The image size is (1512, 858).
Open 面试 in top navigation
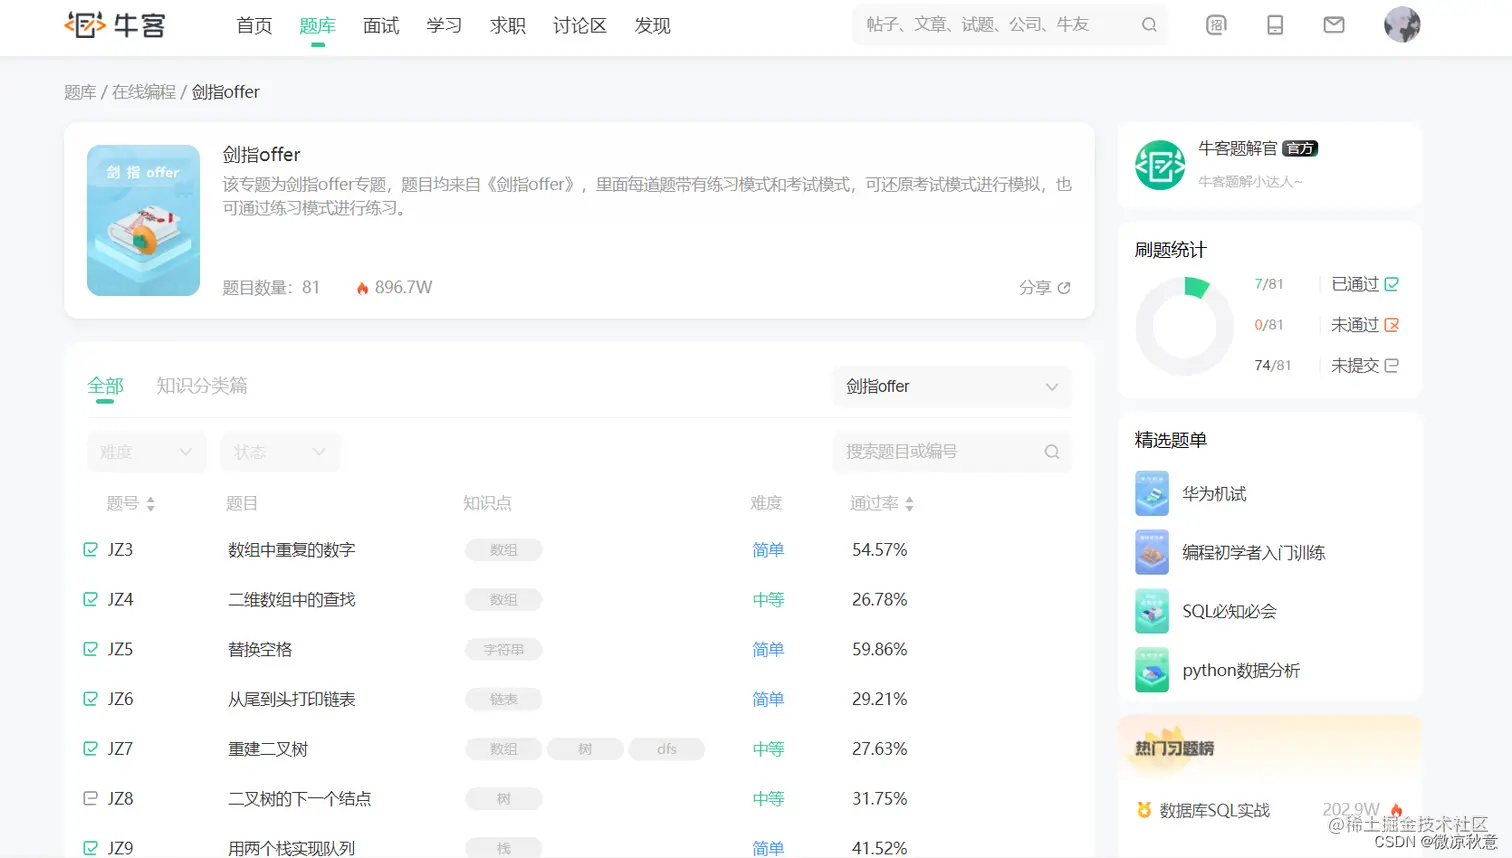[x=381, y=26]
